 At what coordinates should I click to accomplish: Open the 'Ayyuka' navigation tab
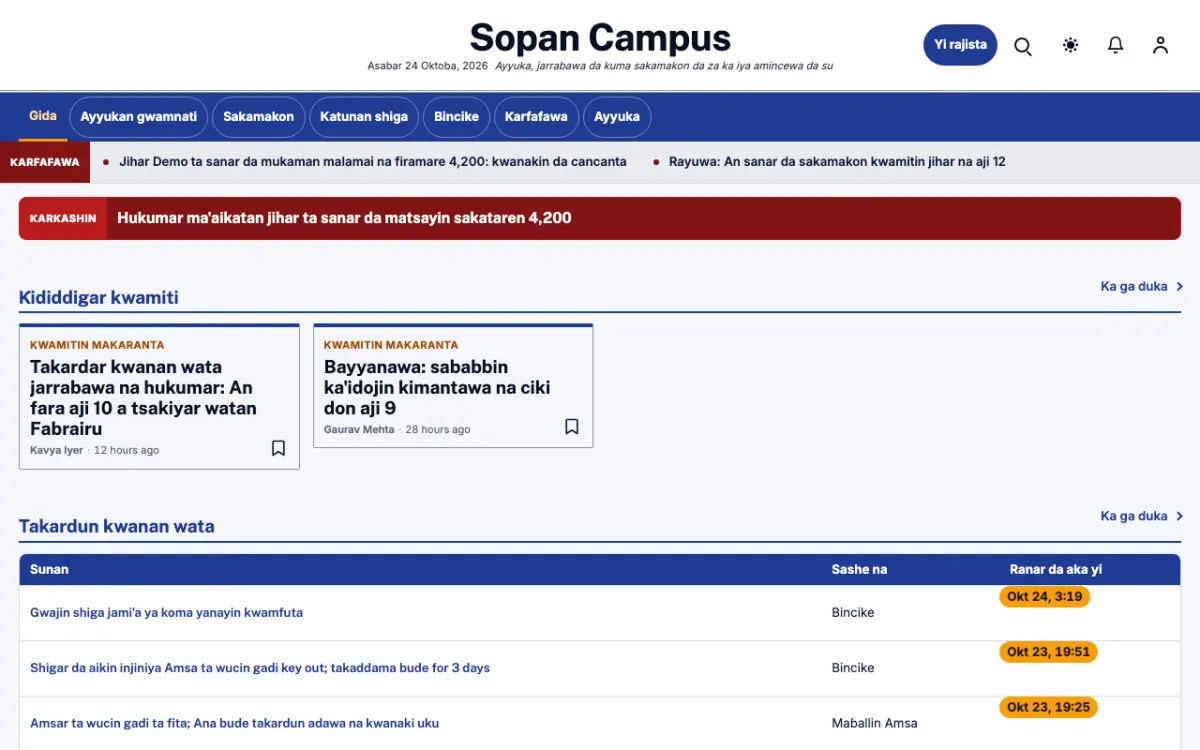pos(617,117)
